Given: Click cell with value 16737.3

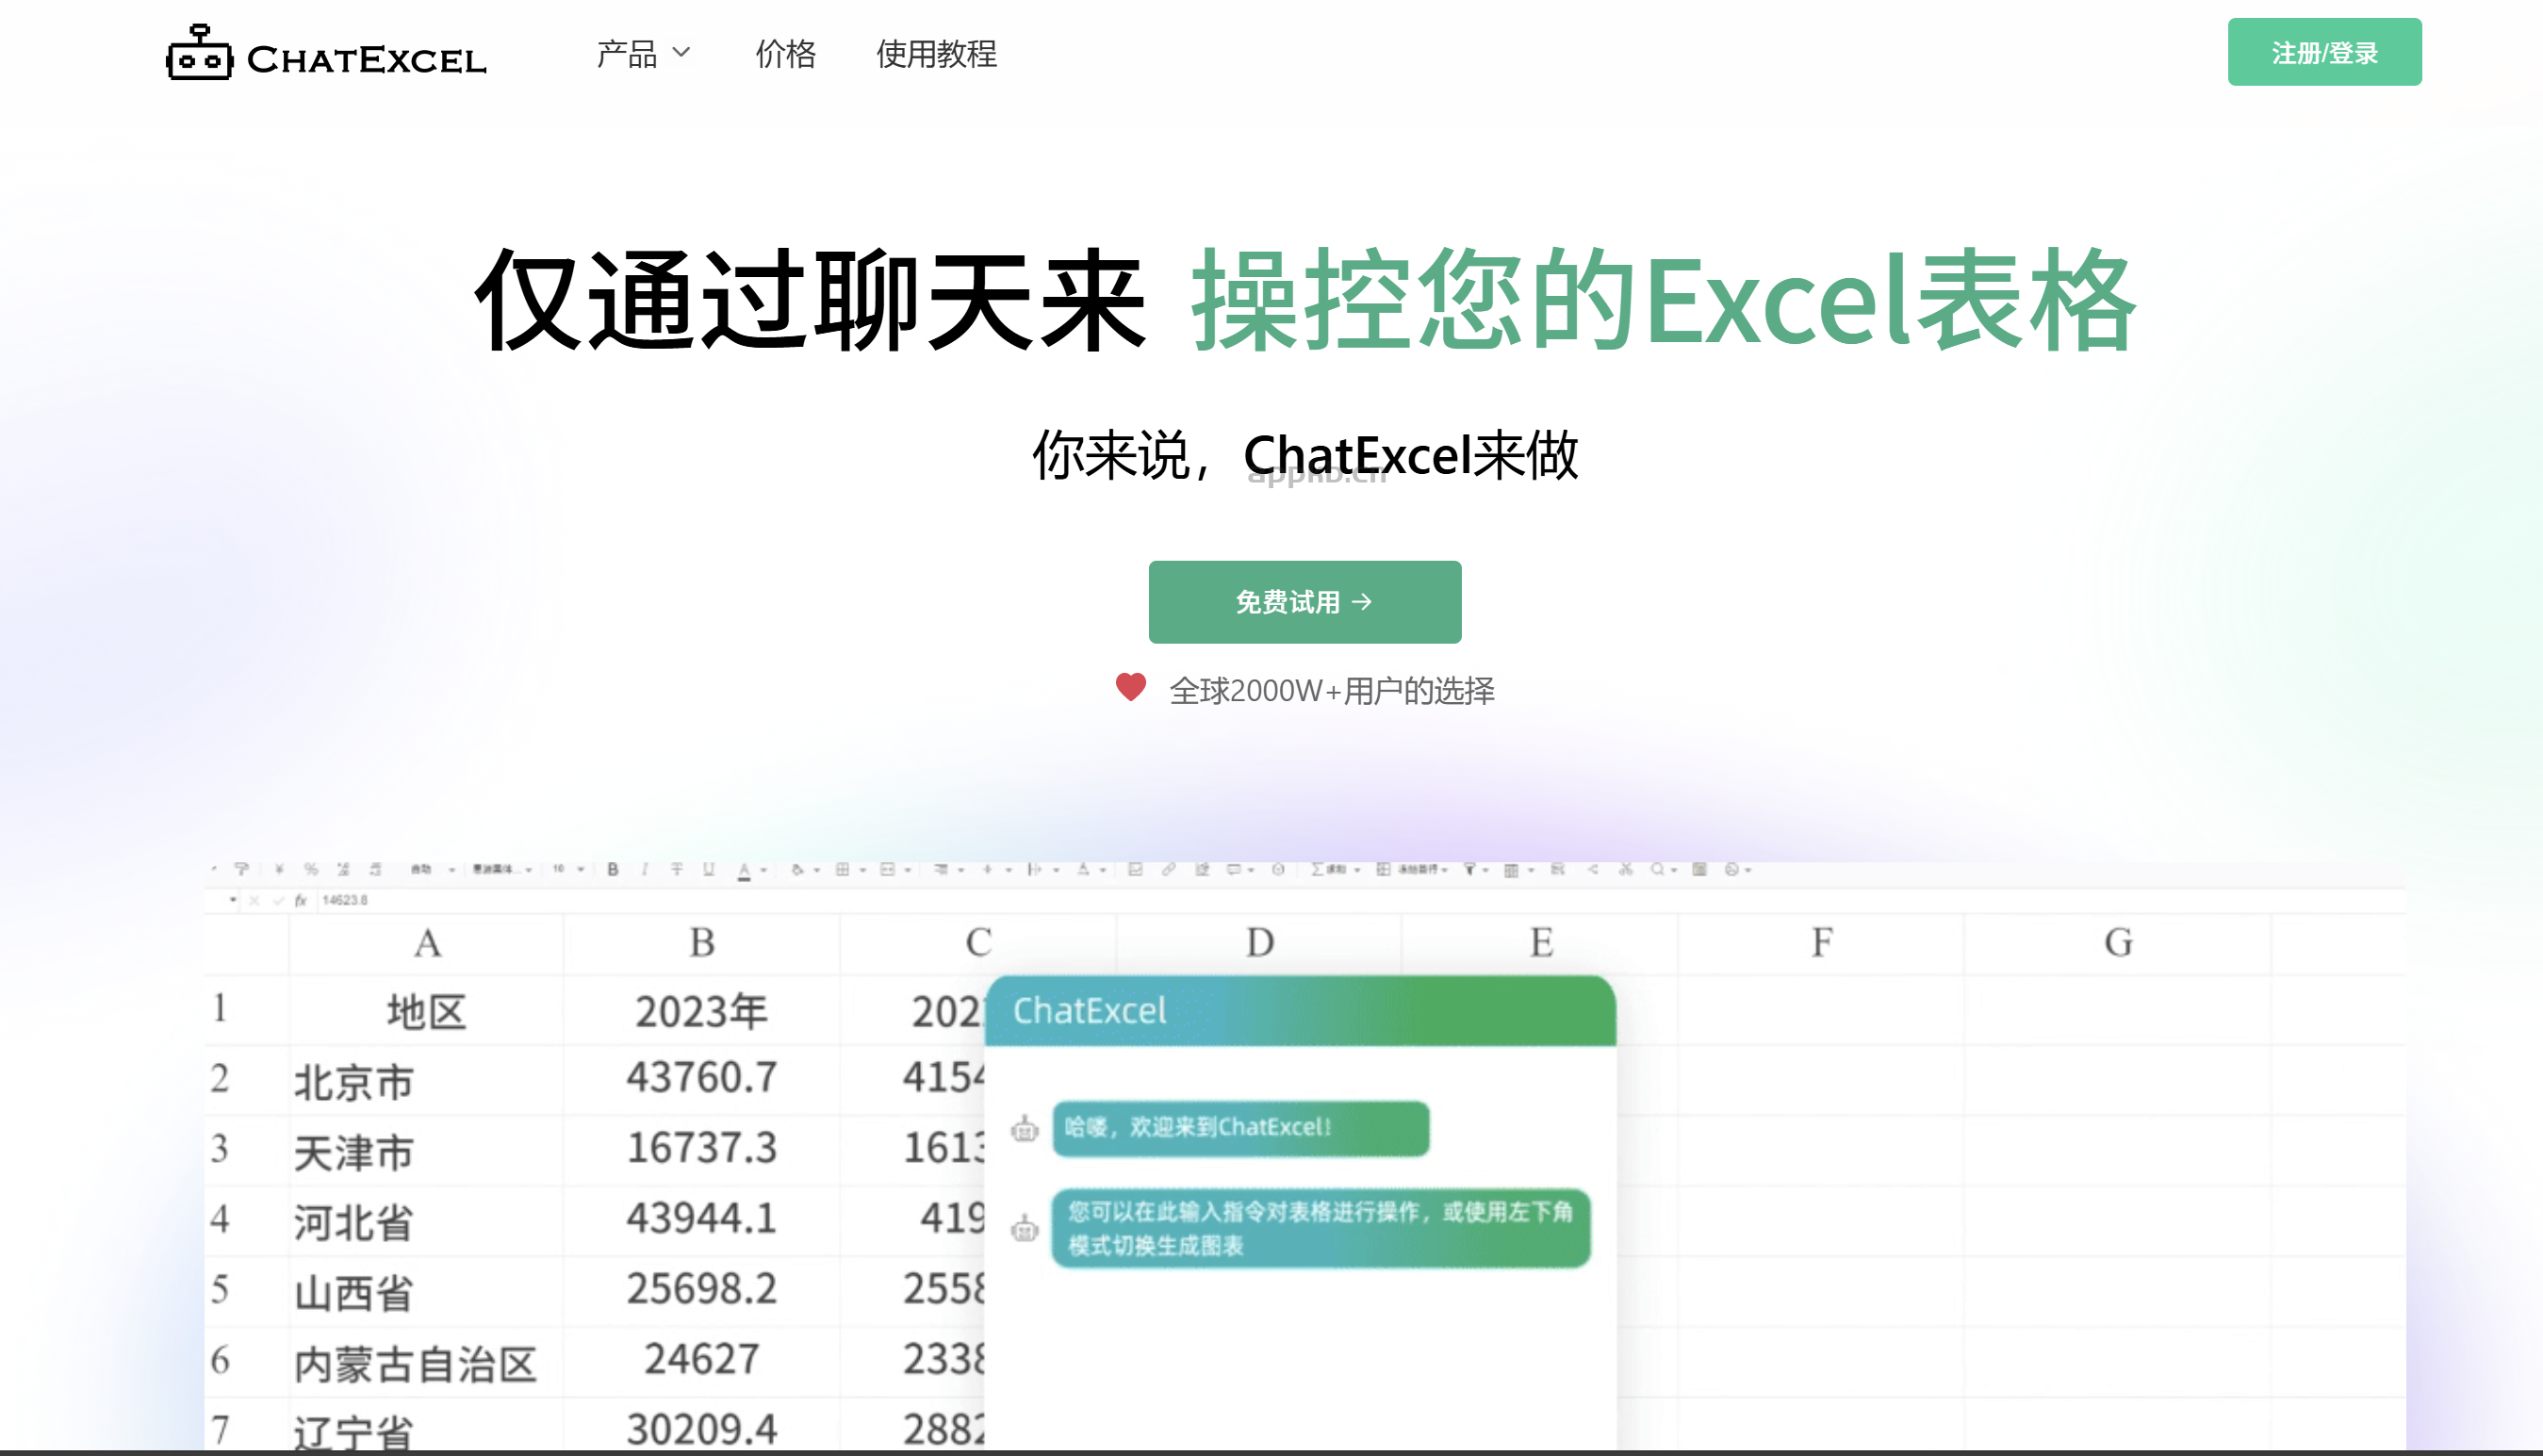Looking at the screenshot, I should coord(702,1149).
